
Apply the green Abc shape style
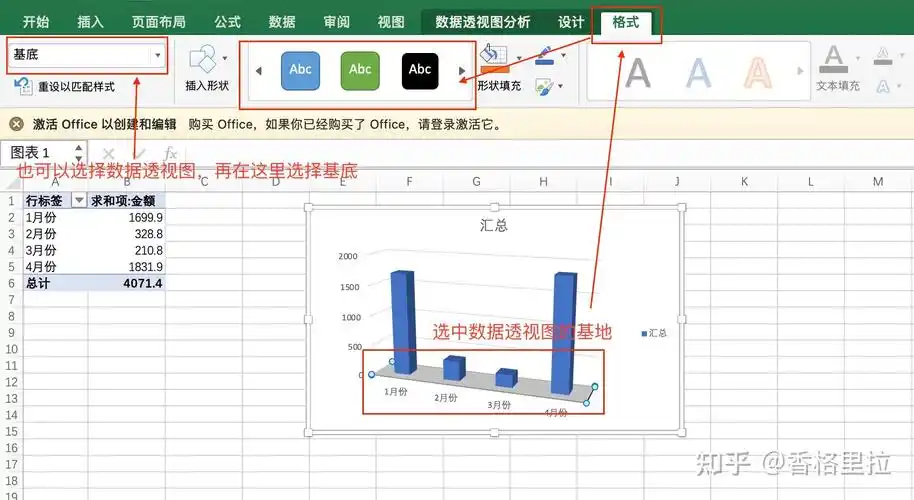(360, 71)
